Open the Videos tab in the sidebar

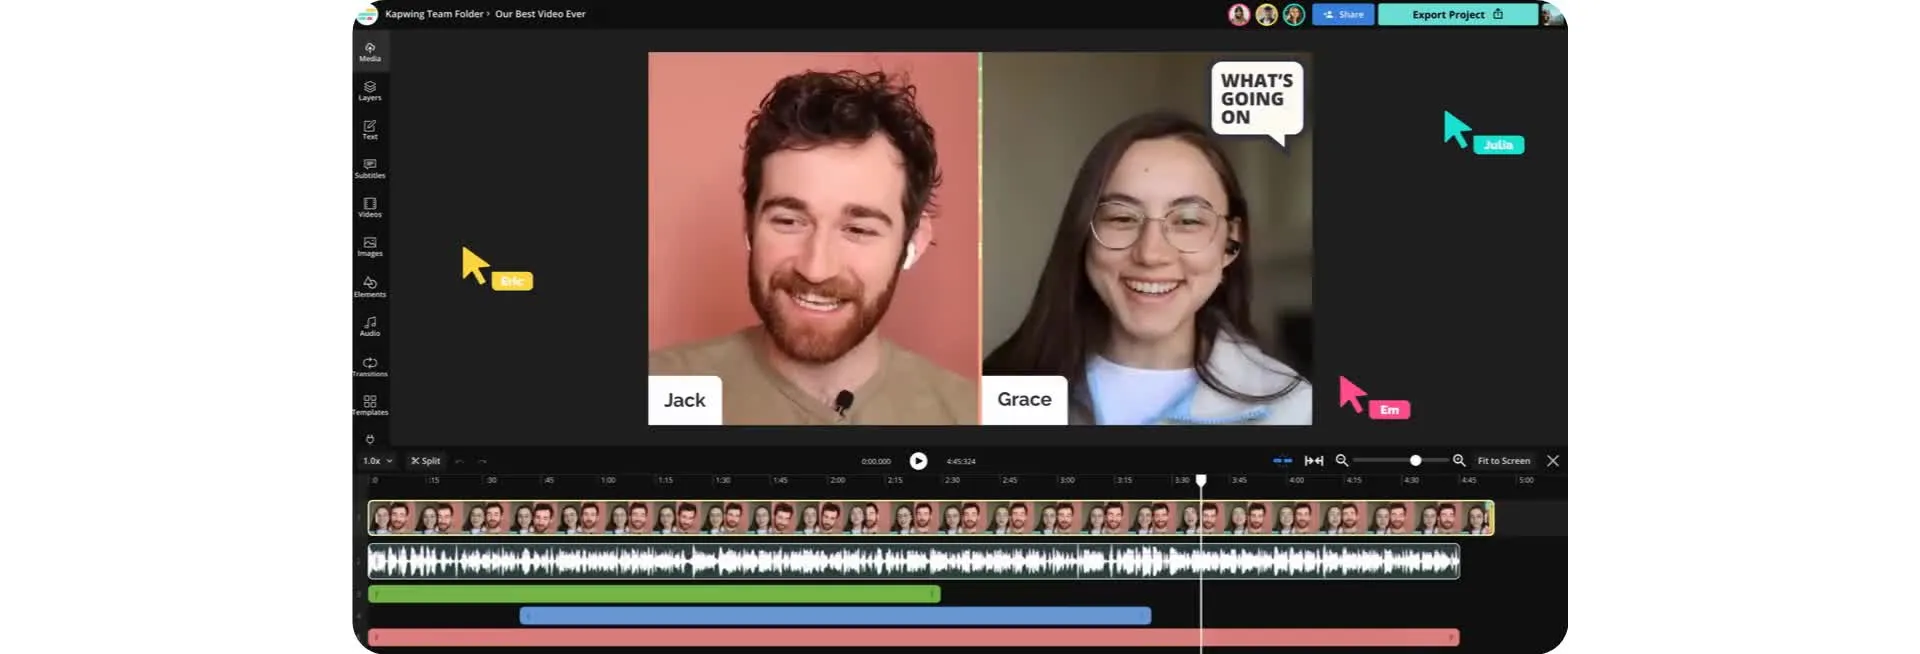click(370, 208)
